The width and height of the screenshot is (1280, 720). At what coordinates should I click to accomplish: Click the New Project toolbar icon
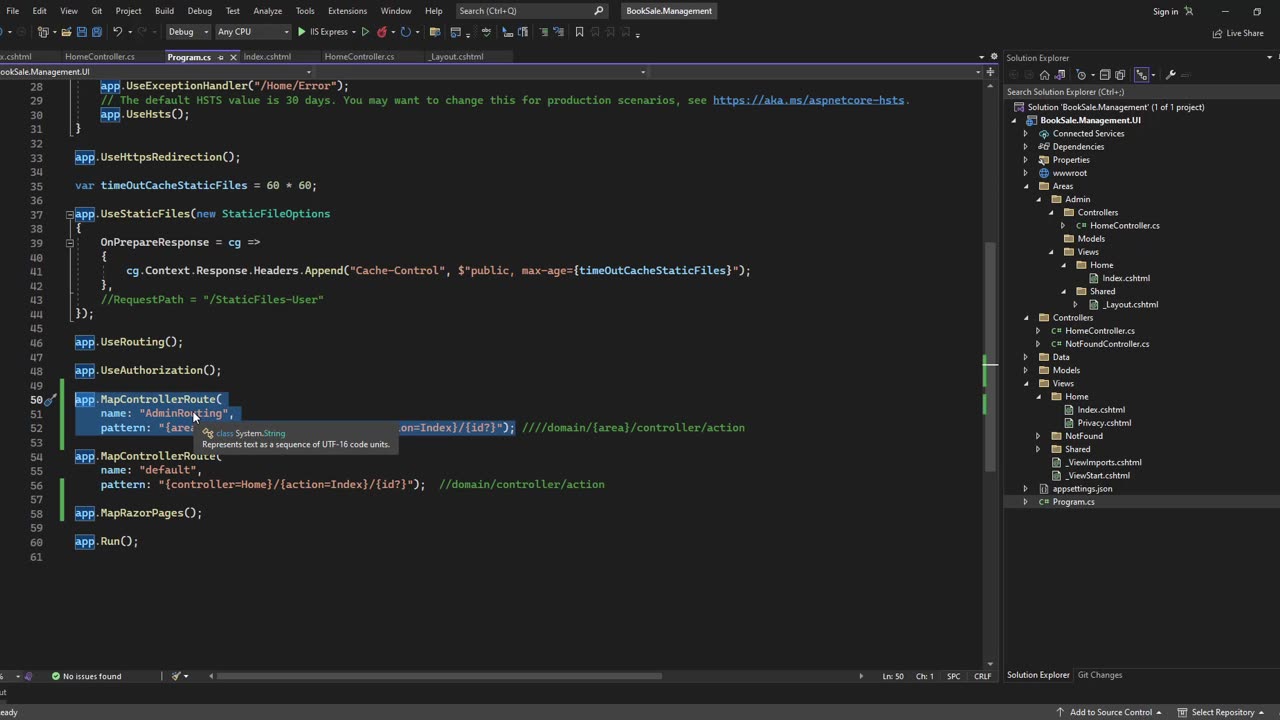coord(43,32)
